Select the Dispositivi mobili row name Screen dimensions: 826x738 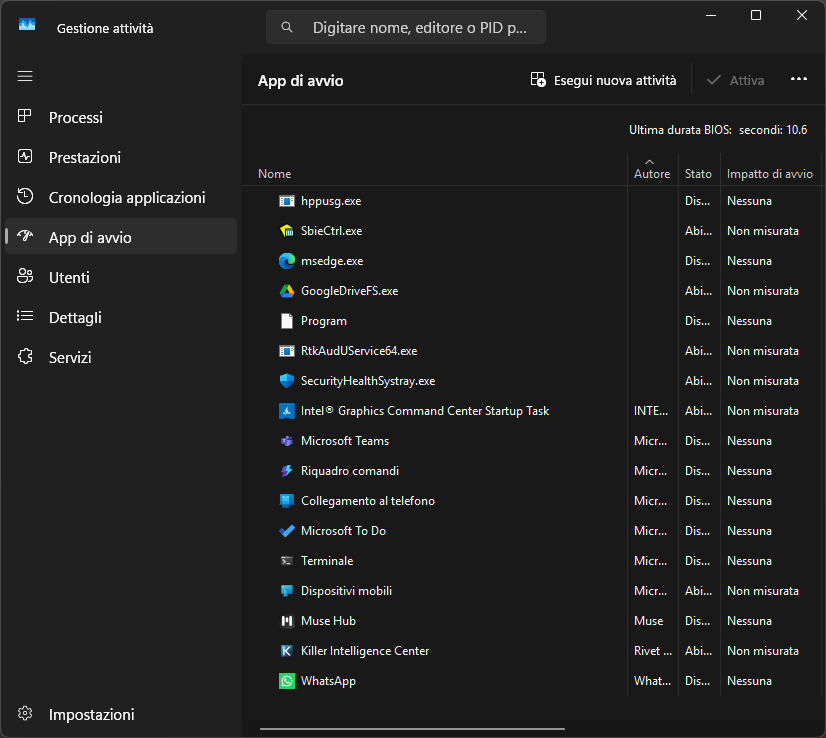coord(346,591)
